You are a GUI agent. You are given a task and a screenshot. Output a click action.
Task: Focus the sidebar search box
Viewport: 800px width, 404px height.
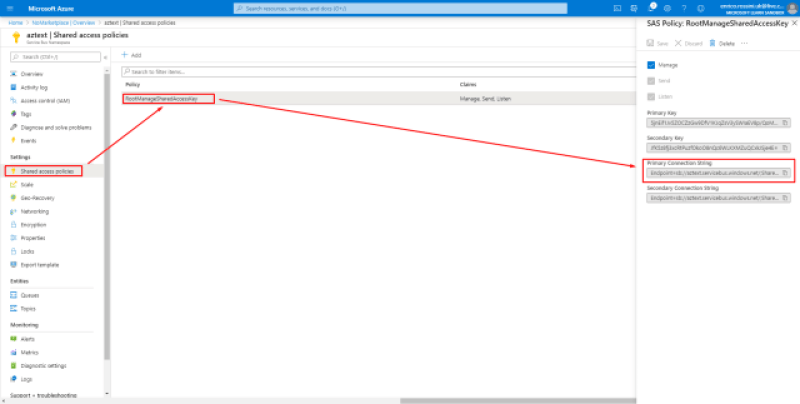[x=56, y=57]
